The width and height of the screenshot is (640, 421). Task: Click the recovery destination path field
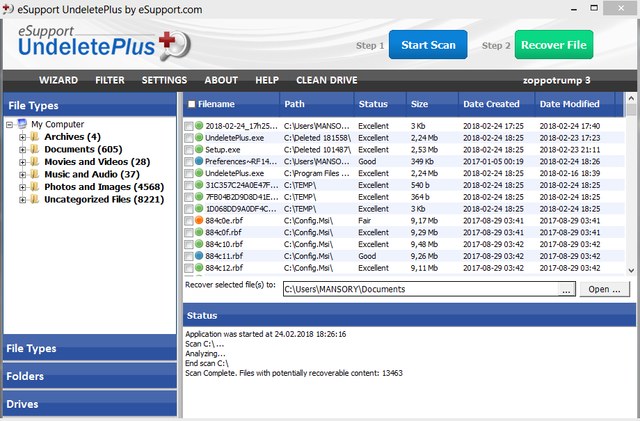coord(418,290)
